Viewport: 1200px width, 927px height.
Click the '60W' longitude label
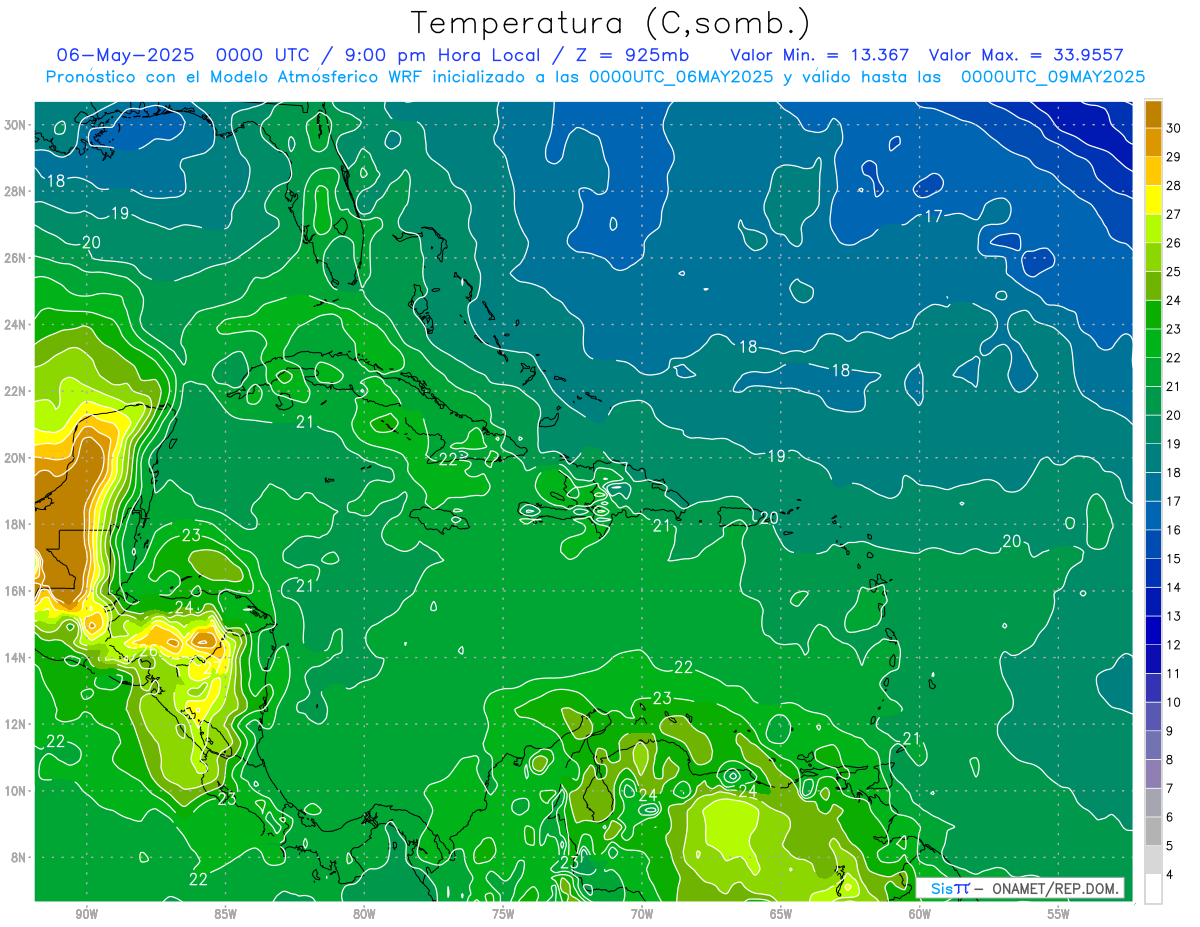(x=920, y=914)
